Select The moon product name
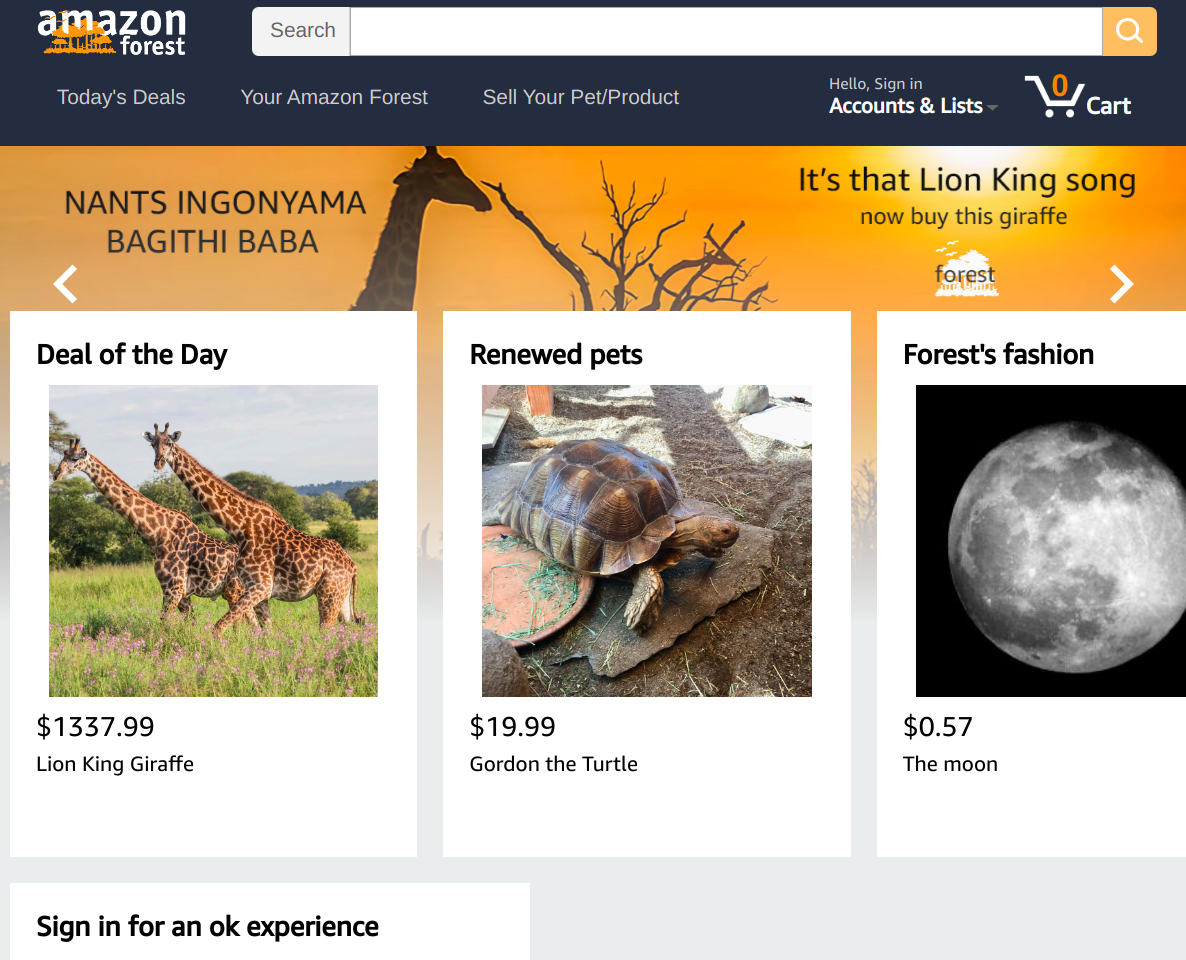This screenshot has width=1186, height=960. tap(950, 764)
